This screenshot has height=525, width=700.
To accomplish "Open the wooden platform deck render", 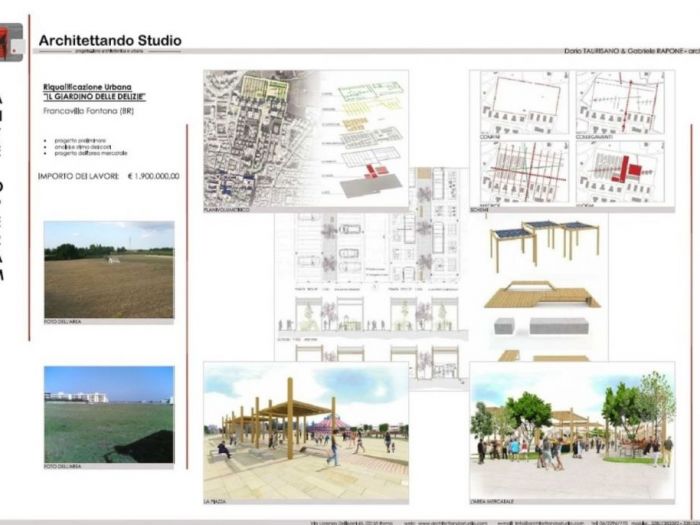I will pyautogui.click(x=542, y=295).
